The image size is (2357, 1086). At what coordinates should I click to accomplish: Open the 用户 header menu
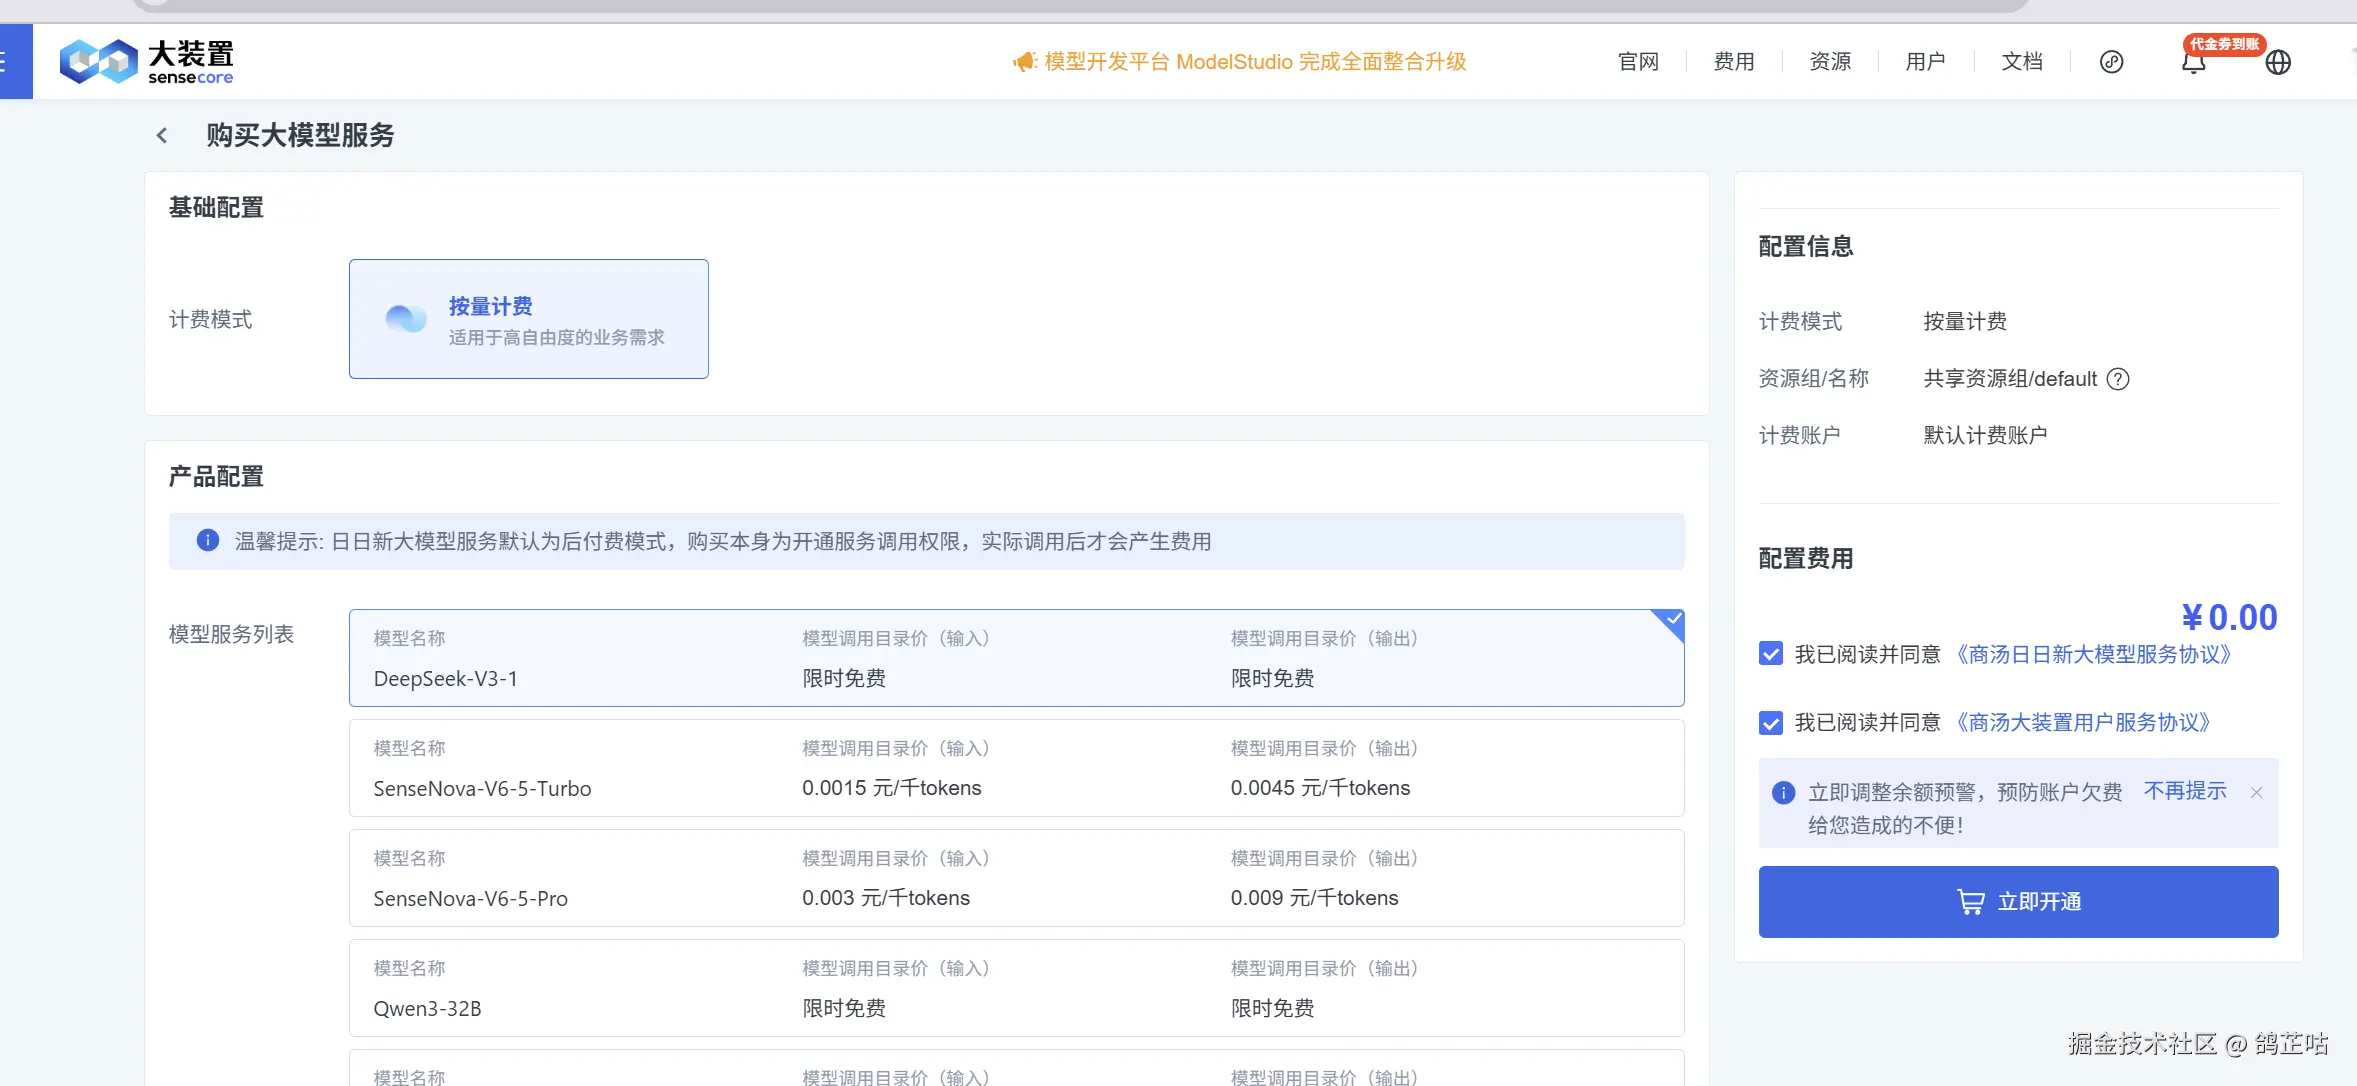1925,62
